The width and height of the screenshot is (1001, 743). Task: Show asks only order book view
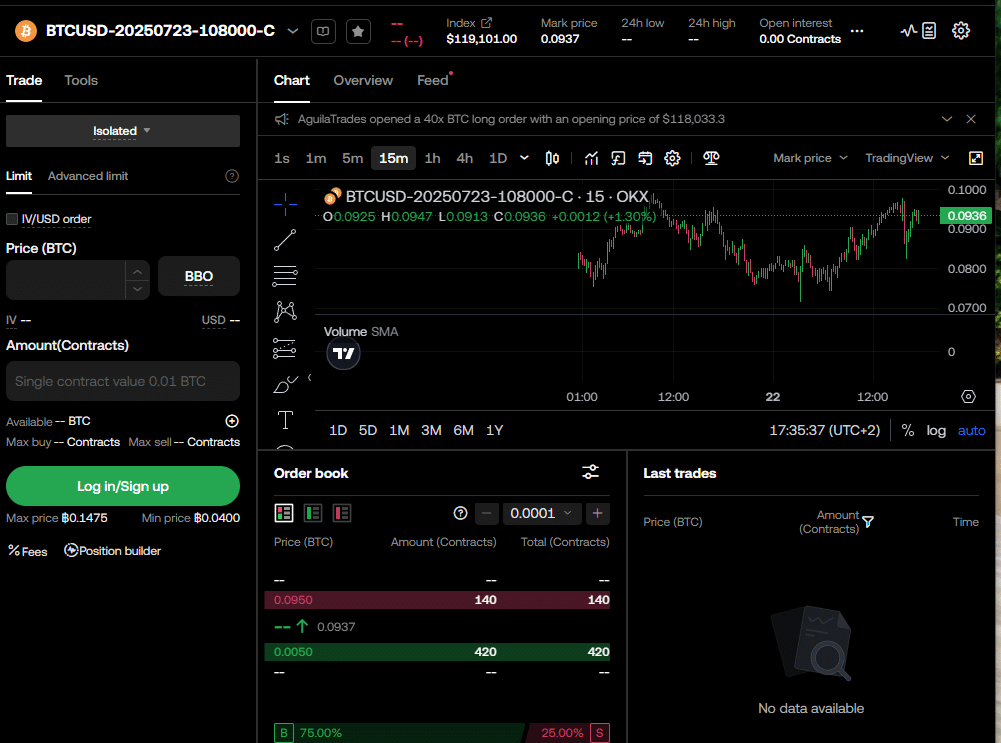(x=342, y=513)
